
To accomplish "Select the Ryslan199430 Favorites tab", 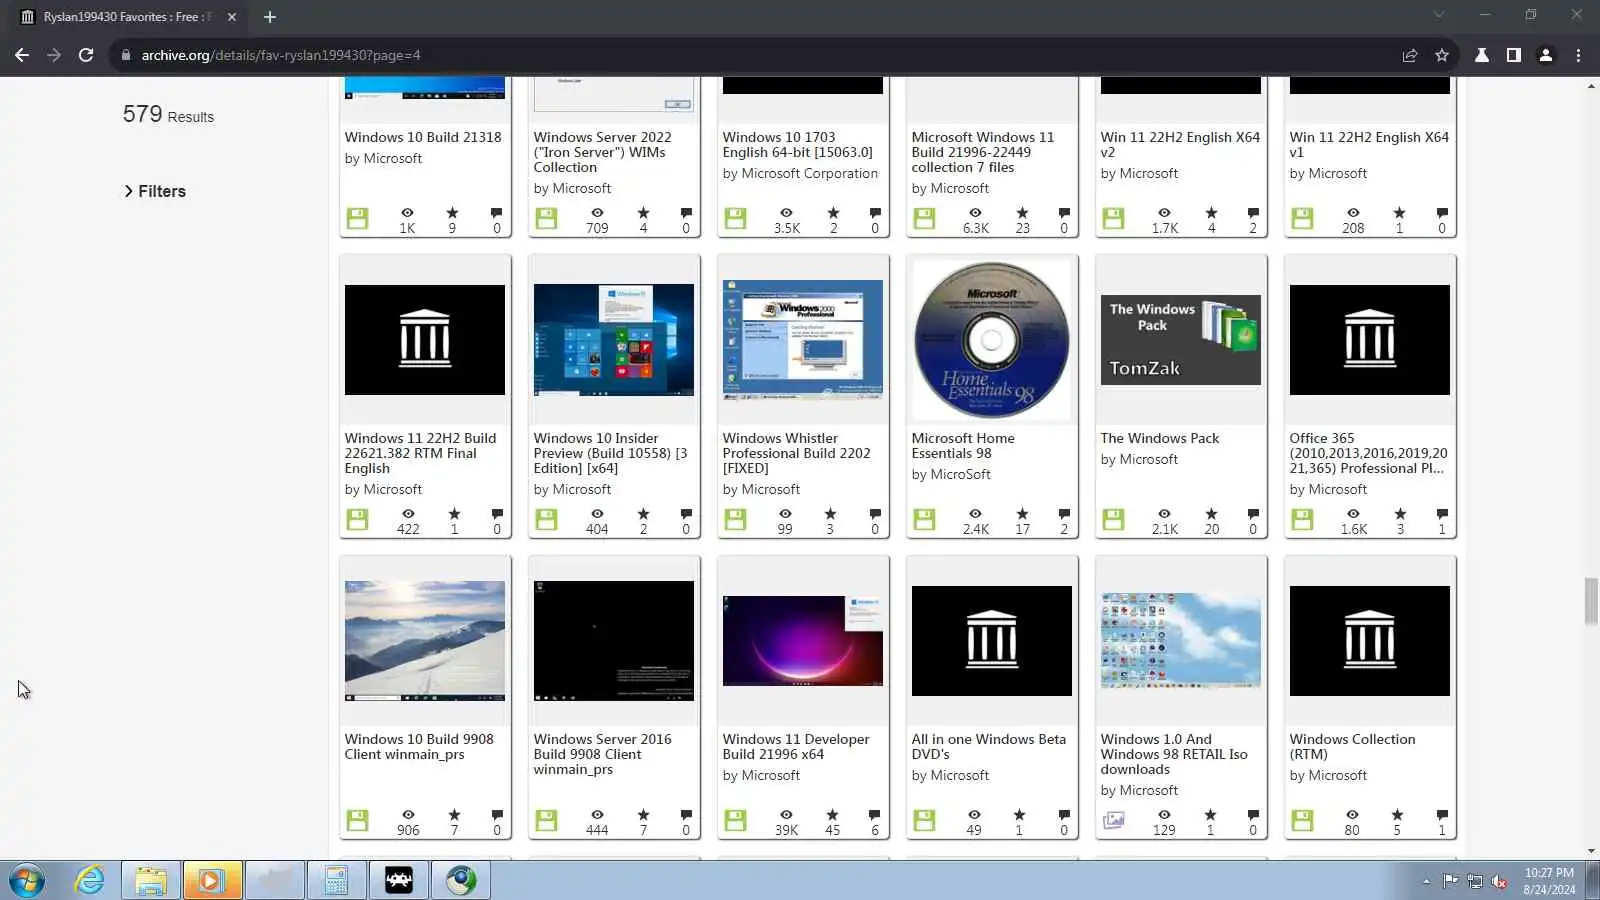I will click(127, 17).
